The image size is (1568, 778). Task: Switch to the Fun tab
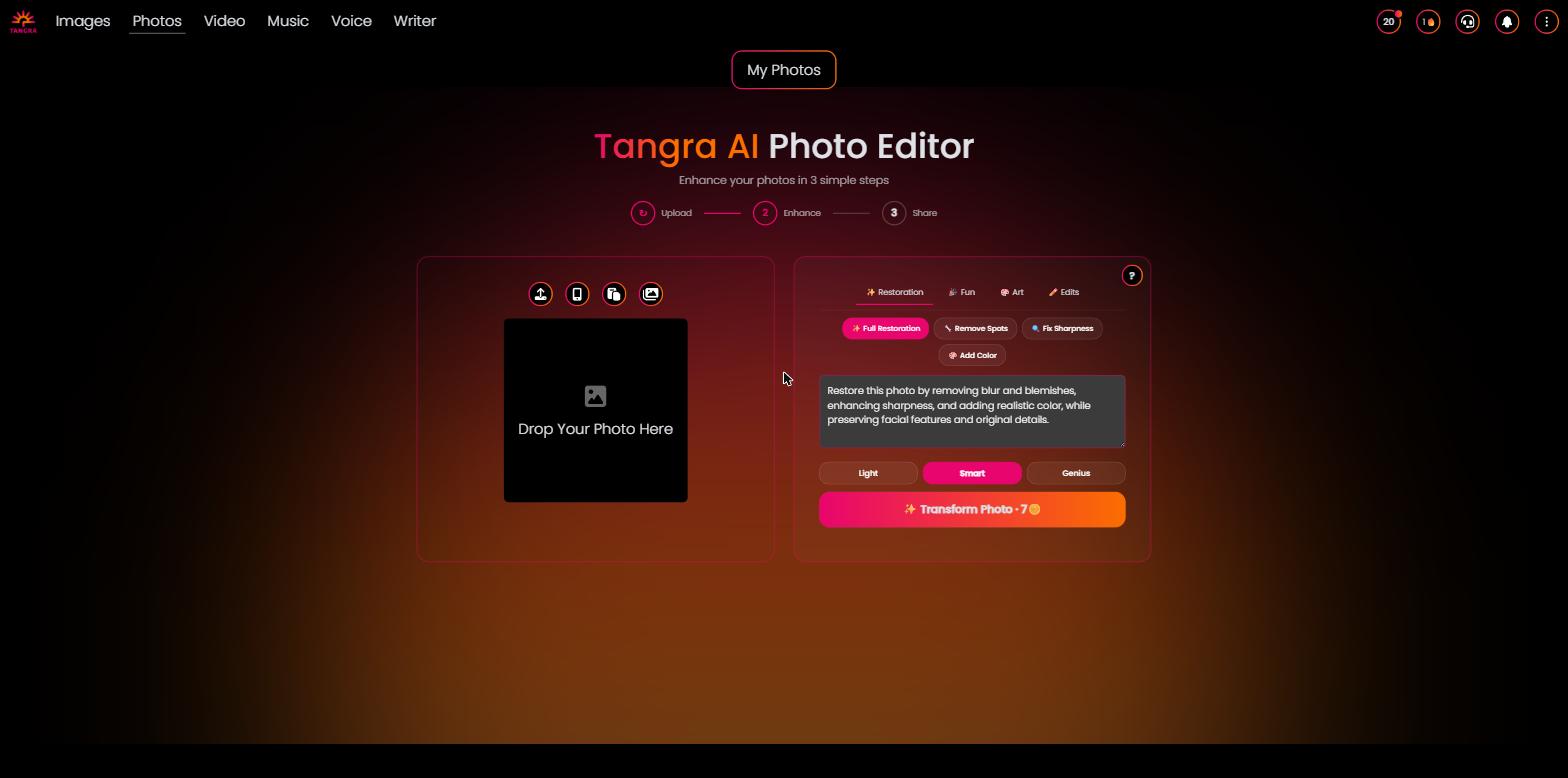pyautogui.click(x=962, y=292)
